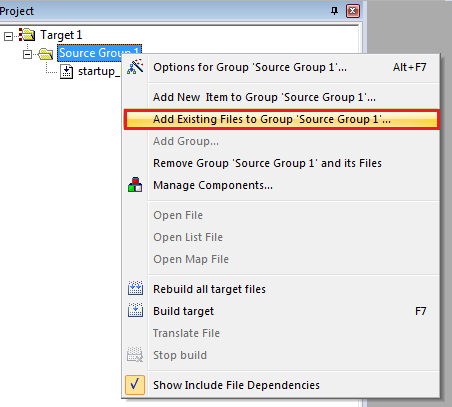The width and height of the screenshot is (452, 407).
Task: Click the Build target icon
Action: coord(135,310)
